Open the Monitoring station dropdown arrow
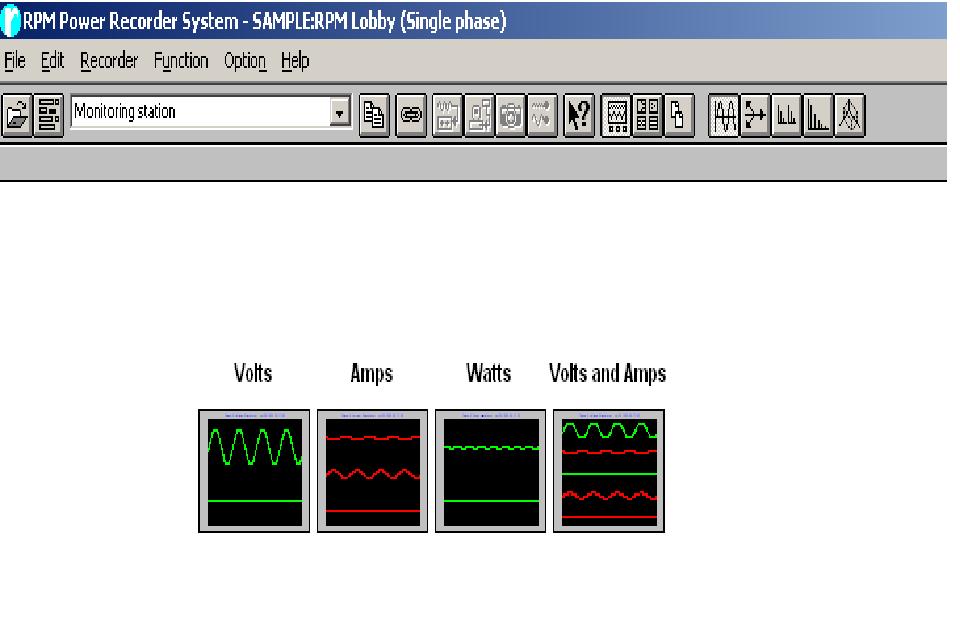The width and height of the screenshot is (960, 620). tap(339, 112)
